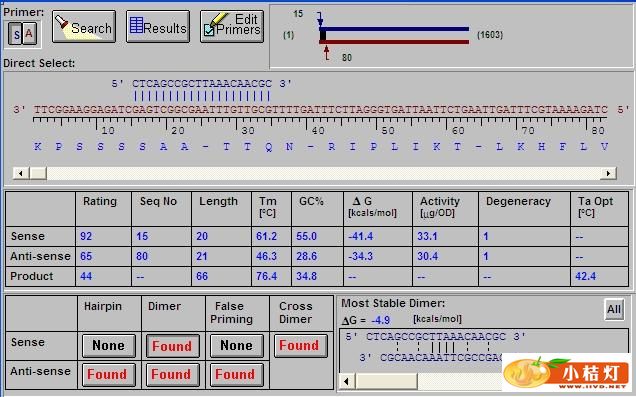Click the blue sense strand bar in the map
The height and width of the screenshot is (397, 636).
394,29
